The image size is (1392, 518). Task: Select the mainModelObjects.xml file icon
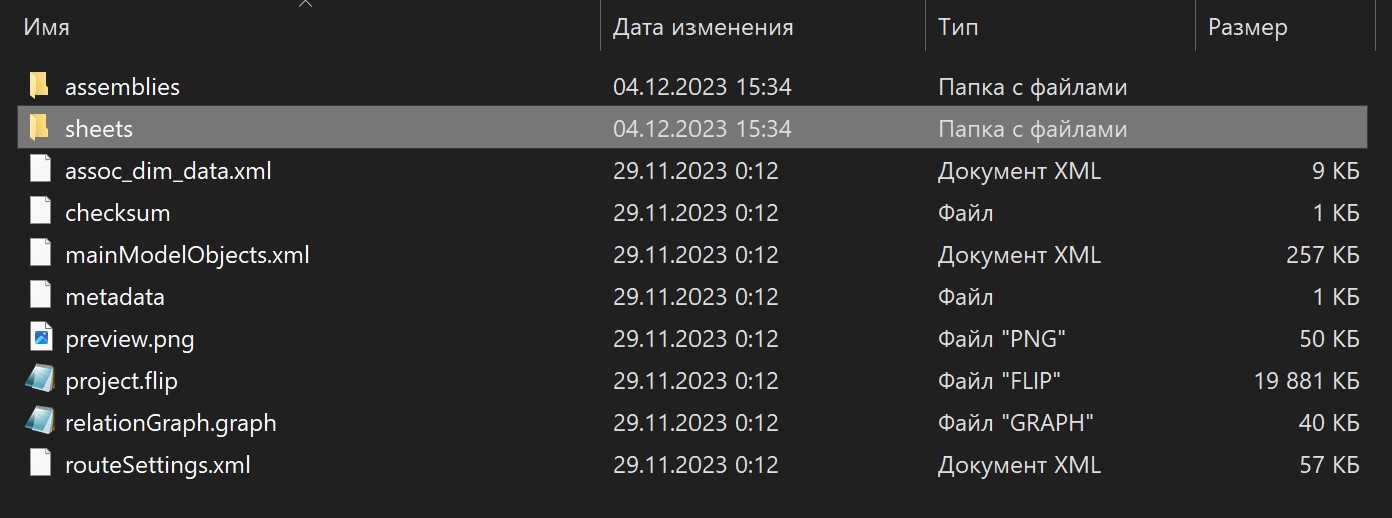(x=40, y=254)
